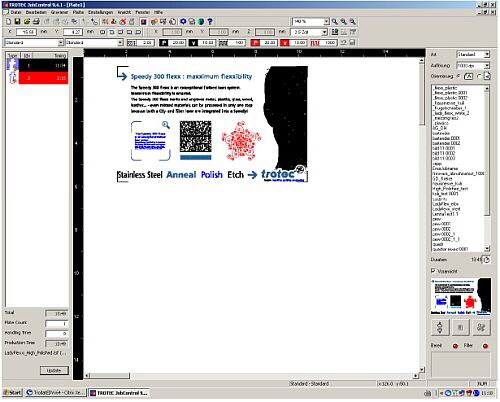Toggle the Voransicht preview checkbox
The height and width of the screenshot is (402, 500).
tap(433, 271)
